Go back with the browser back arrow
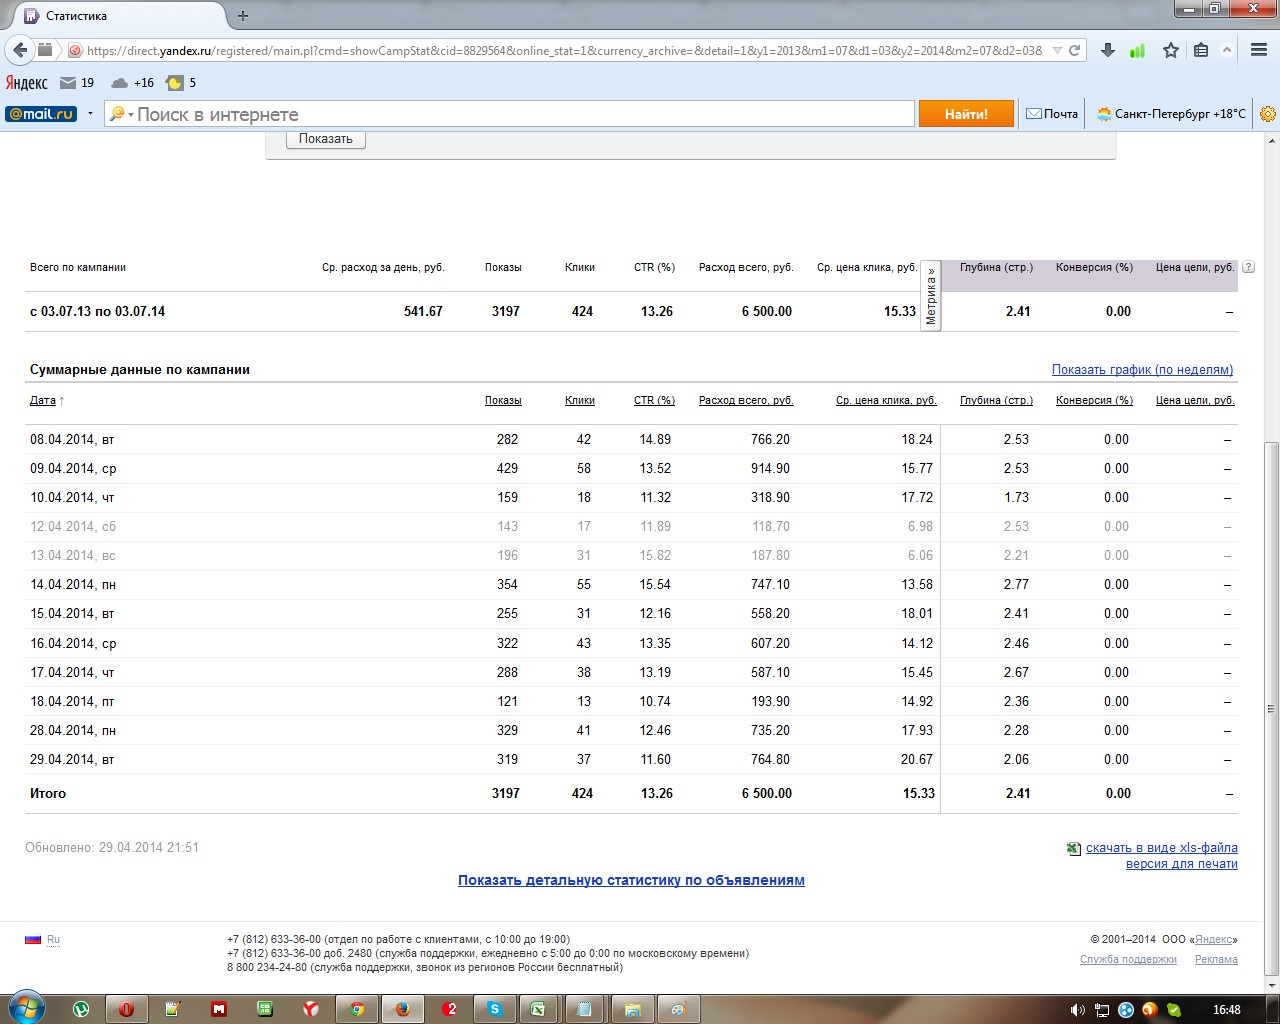Image resolution: width=1280 pixels, height=1024 pixels. coord(20,50)
